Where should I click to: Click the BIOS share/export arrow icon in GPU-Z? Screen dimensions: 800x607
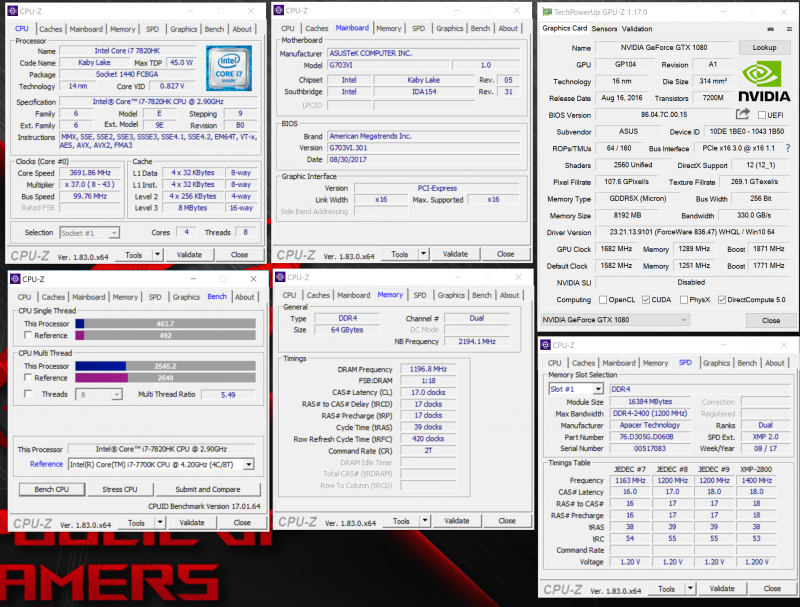(743, 114)
